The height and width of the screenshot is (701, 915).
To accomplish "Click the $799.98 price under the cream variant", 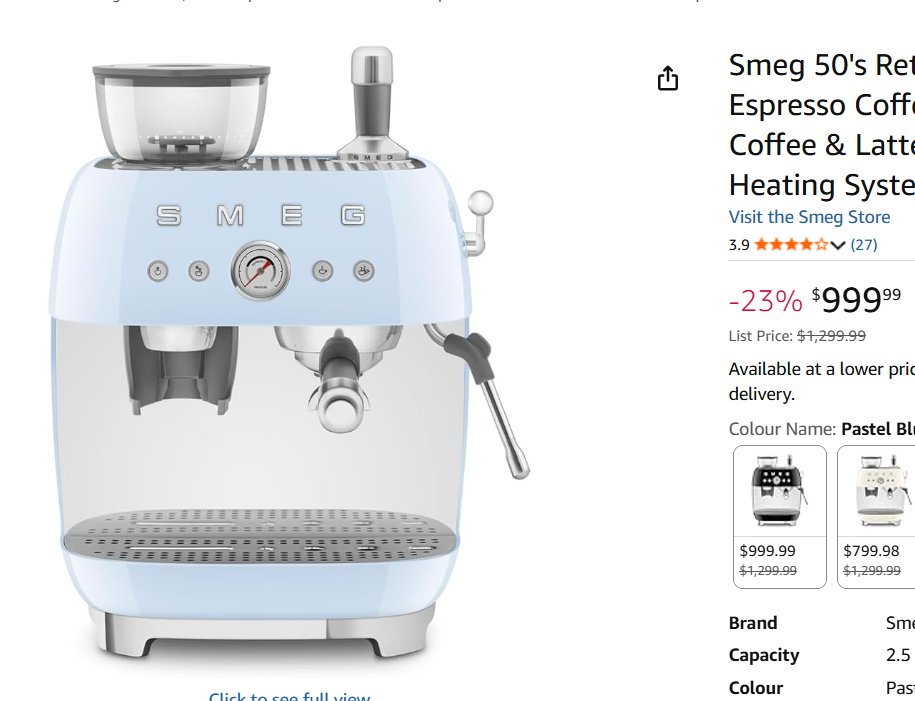I will tap(871, 550).
